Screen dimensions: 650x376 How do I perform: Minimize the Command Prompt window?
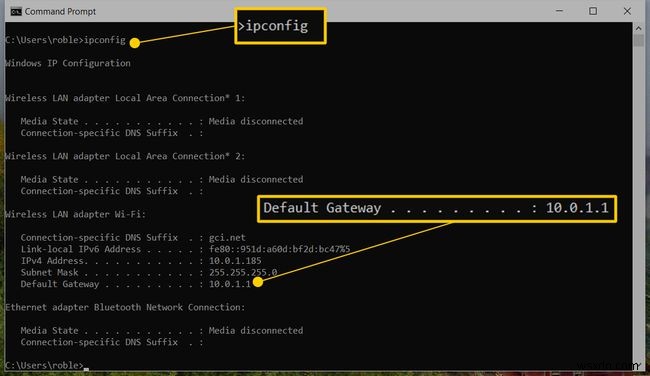coord(559,11)
